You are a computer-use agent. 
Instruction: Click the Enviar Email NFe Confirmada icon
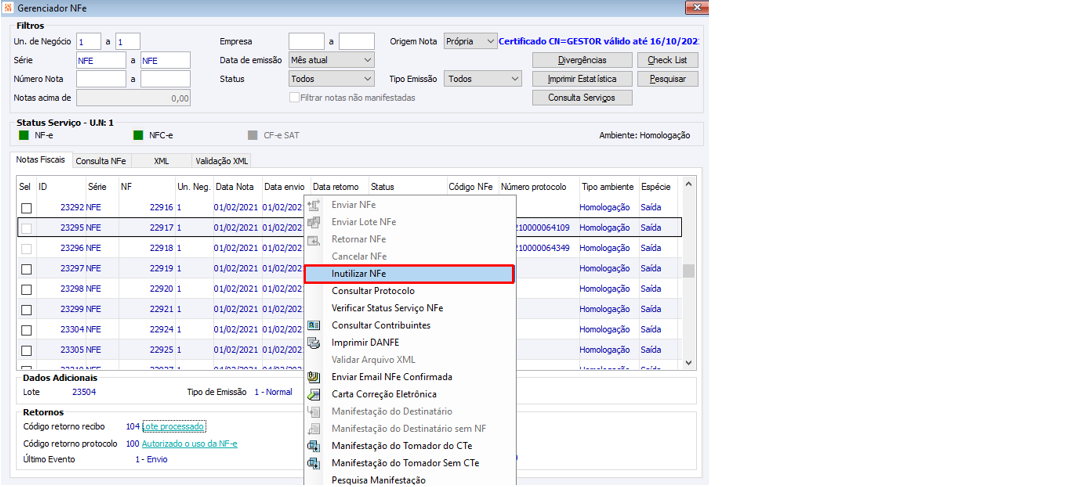314,377
